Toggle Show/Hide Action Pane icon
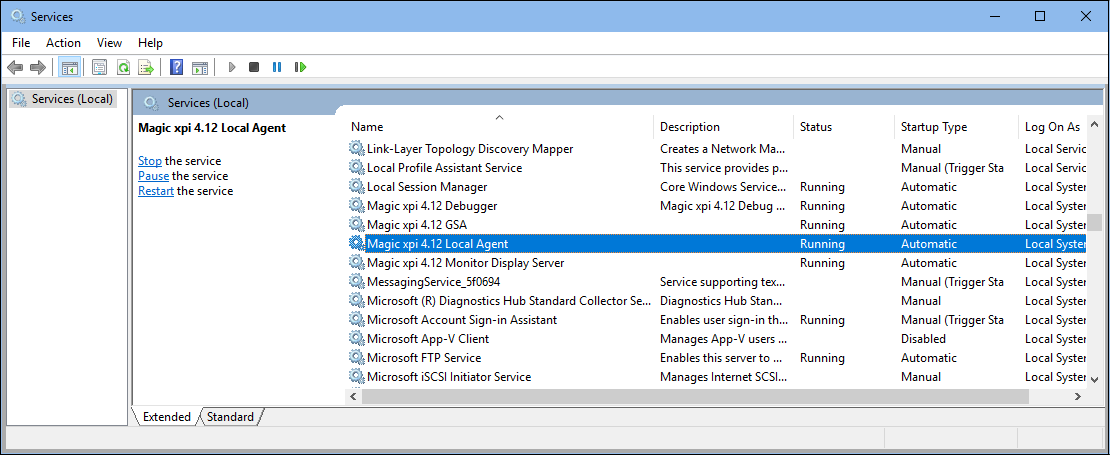Image resolution: width=1110 pixels, height=455 pixels. point(200,67)
